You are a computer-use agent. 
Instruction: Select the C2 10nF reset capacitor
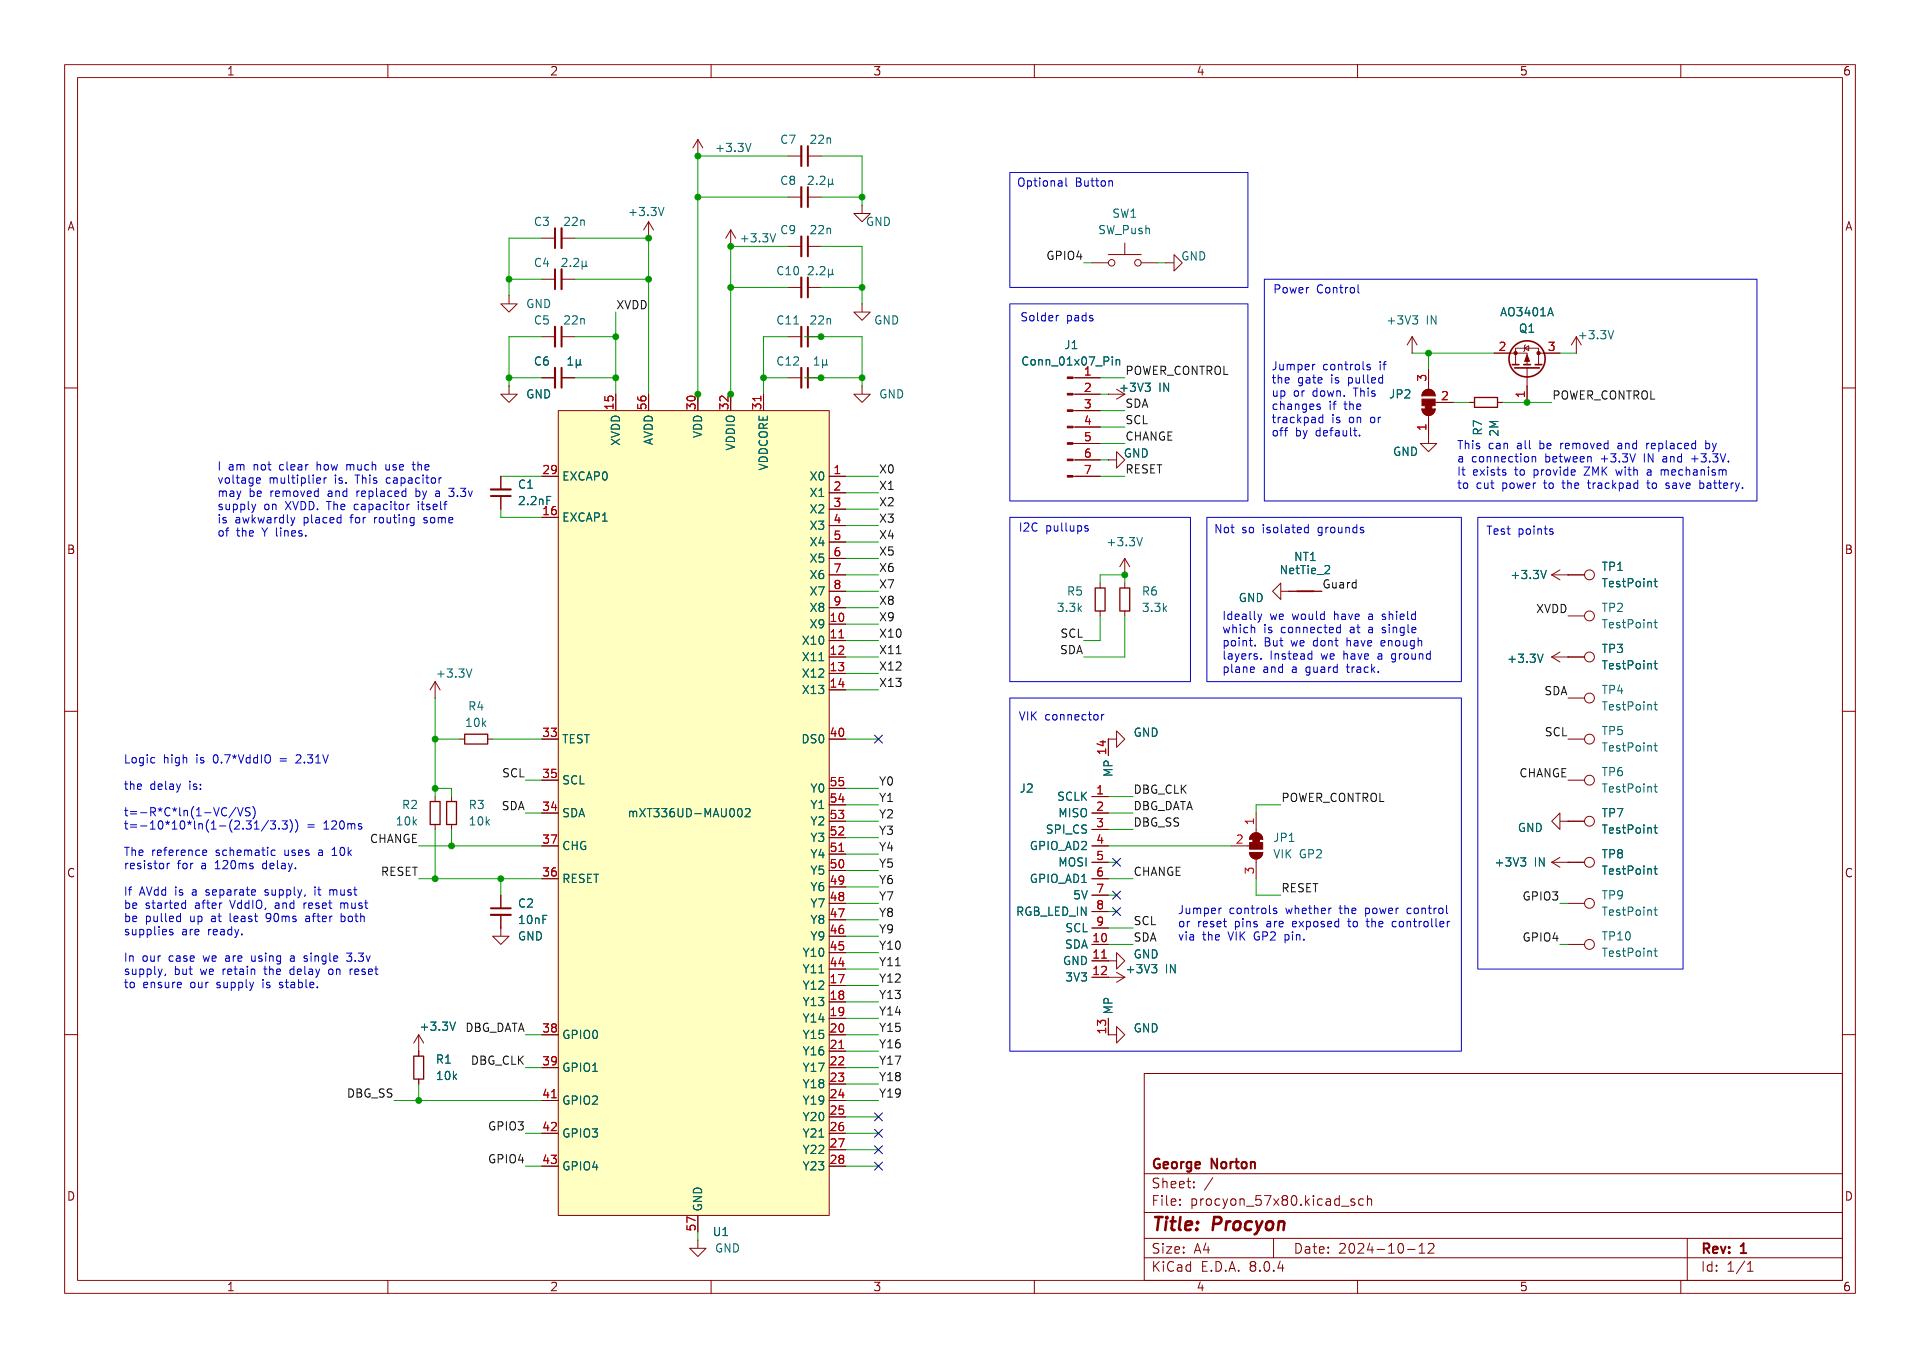pyautogui.click(x=500, y=911)
